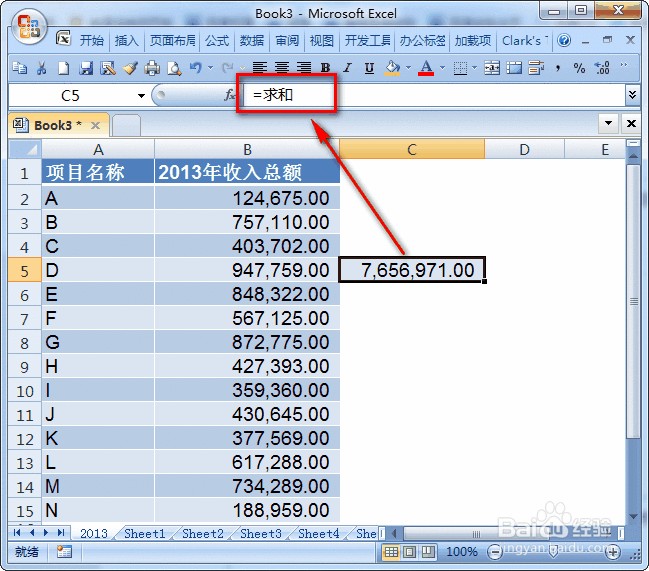Select Normal view button in status bar

pos(391,552)
